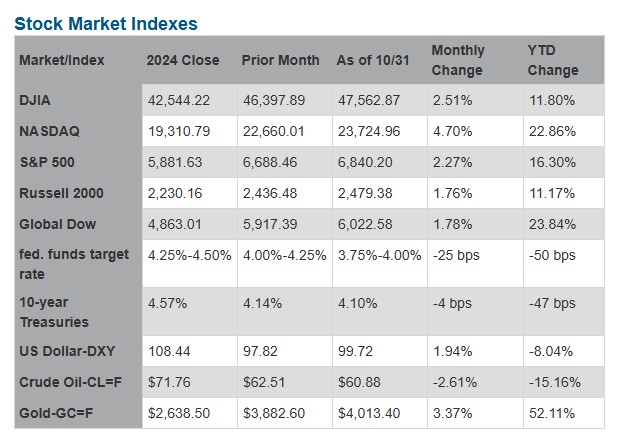Select the As of 10/31 header
The width and height of the screenshot is (620, 436).
click(377, 60)
